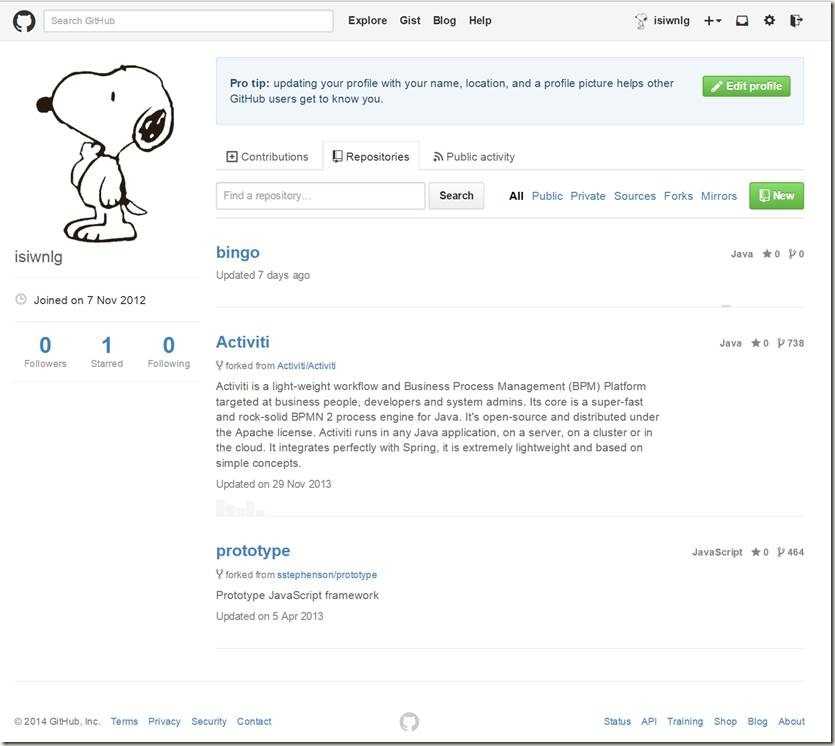Focus the Find a repository field
This screenshot has width=835, height=746.
tap(321, 196)
